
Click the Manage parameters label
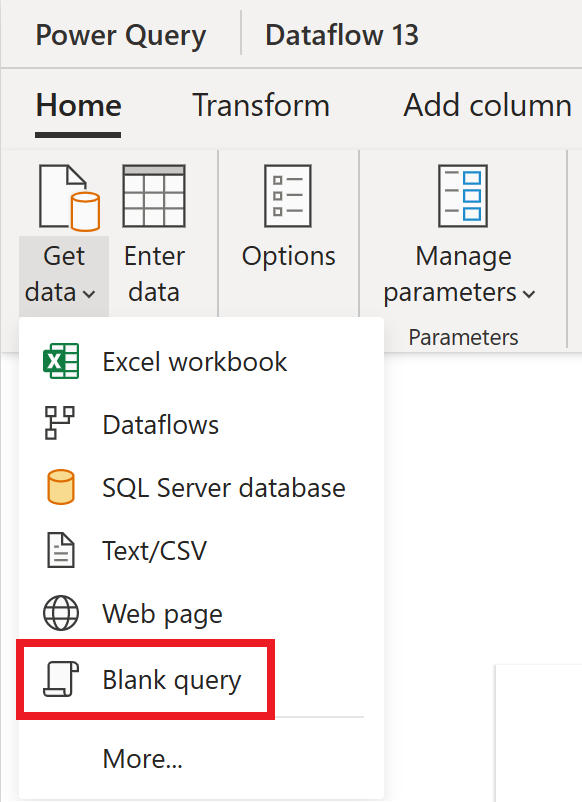pyautogui.click(x=459, y=274)
